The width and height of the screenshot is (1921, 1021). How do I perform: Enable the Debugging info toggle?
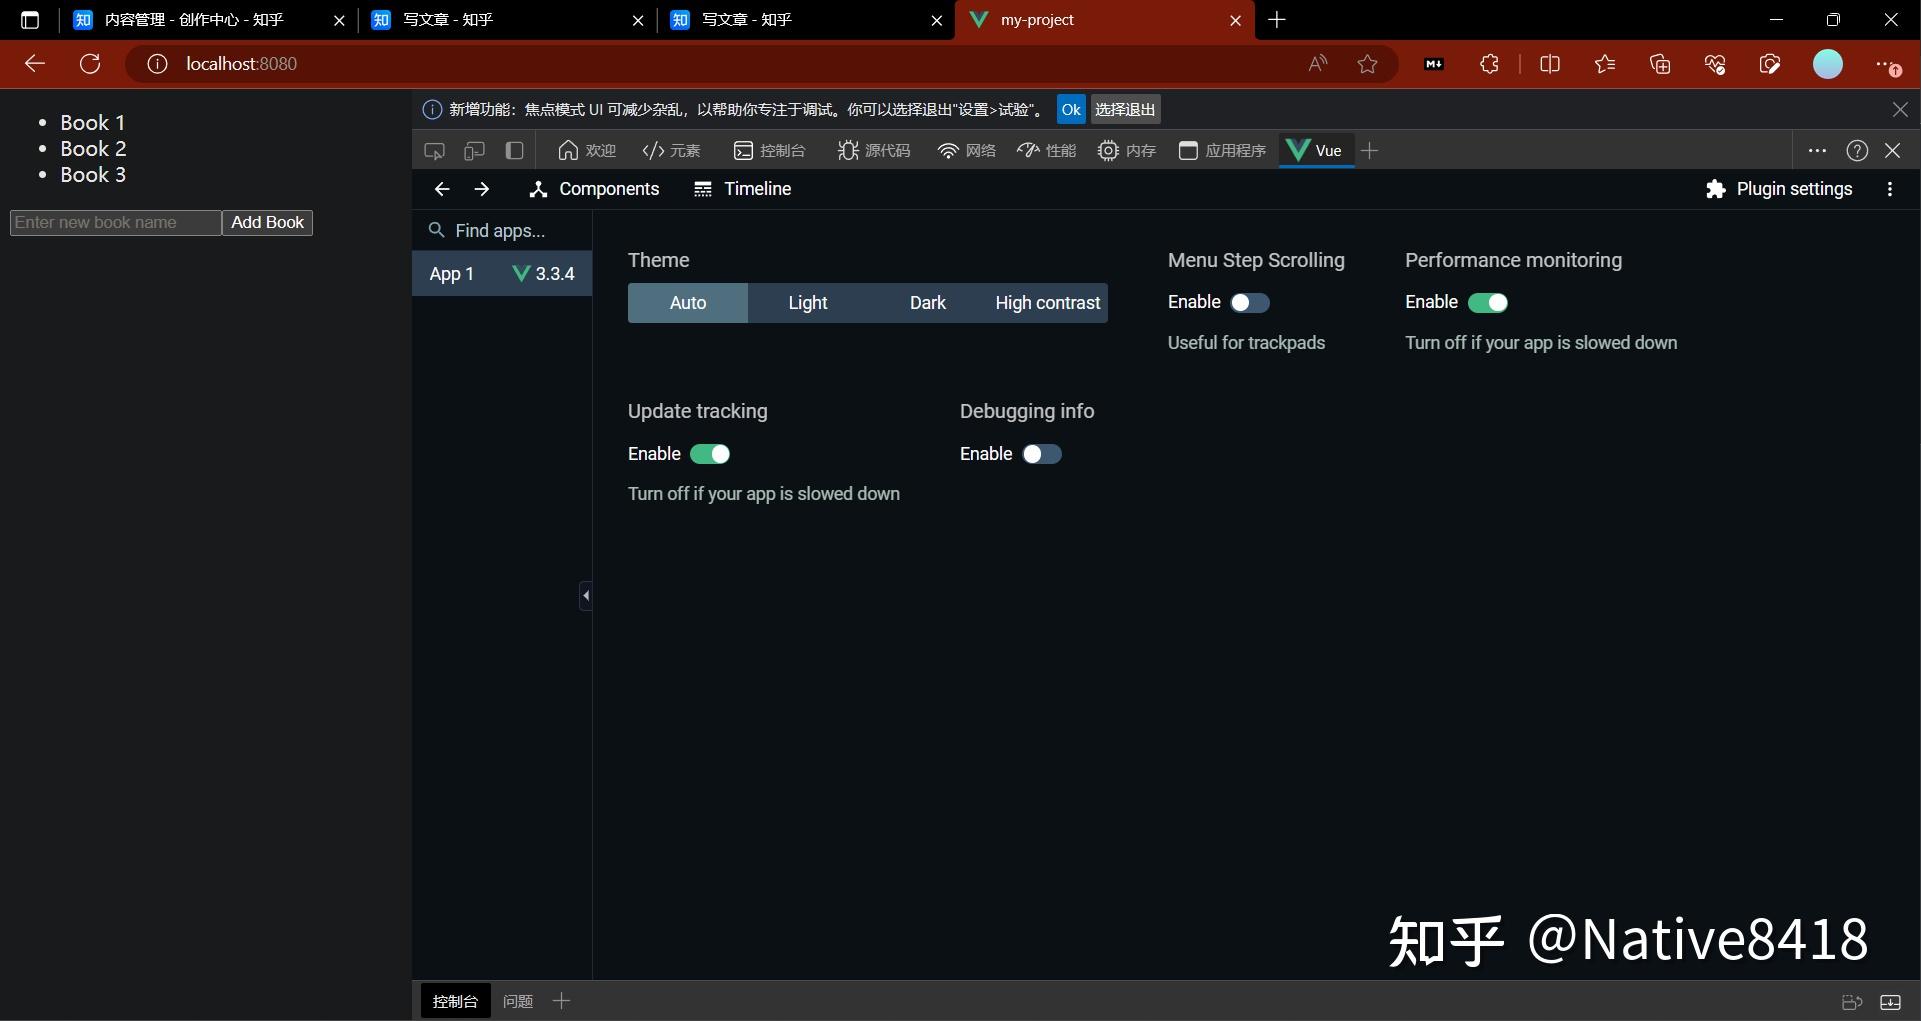point(1042,454)
